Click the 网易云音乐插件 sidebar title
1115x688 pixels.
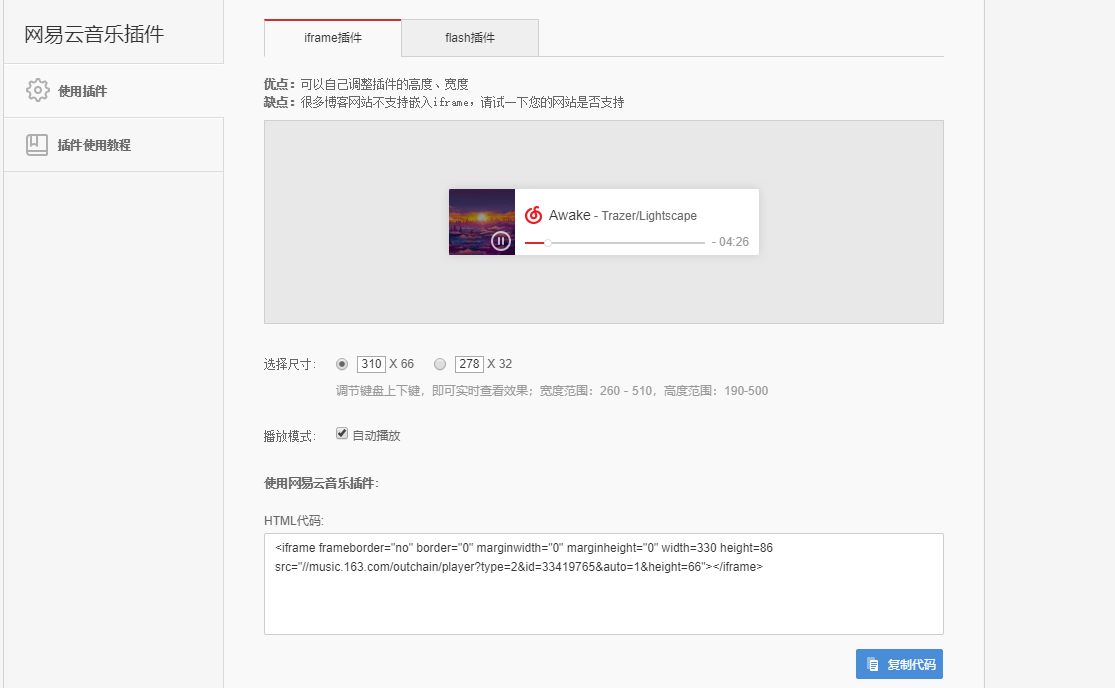[94, 34]
